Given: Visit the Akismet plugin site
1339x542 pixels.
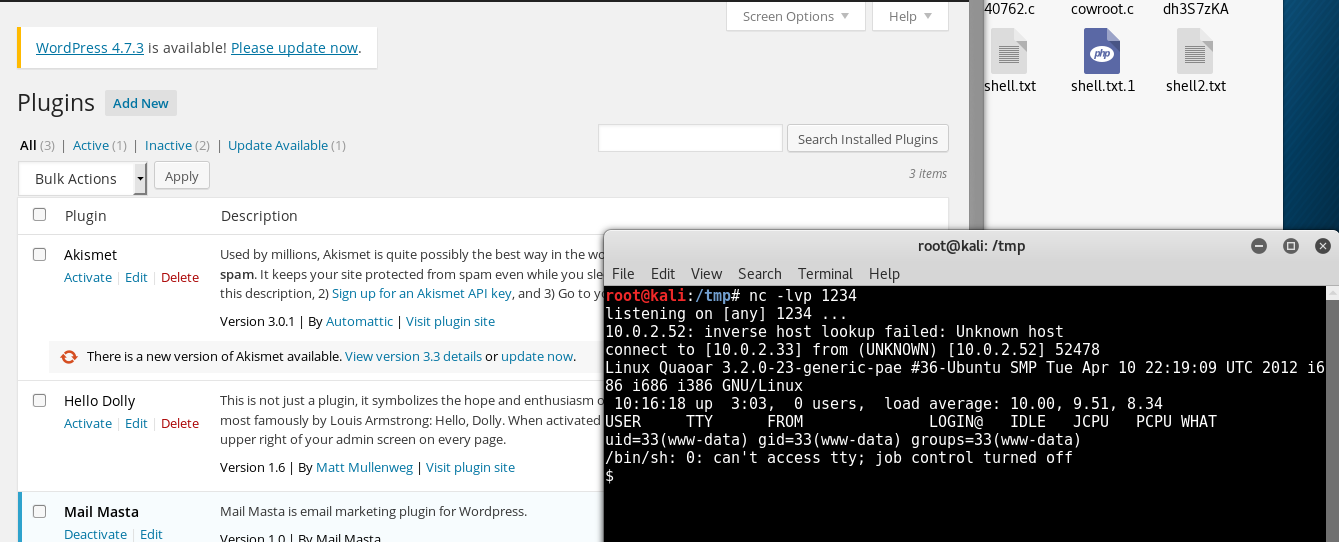Looking at the screenshot, I should [450, 321].
